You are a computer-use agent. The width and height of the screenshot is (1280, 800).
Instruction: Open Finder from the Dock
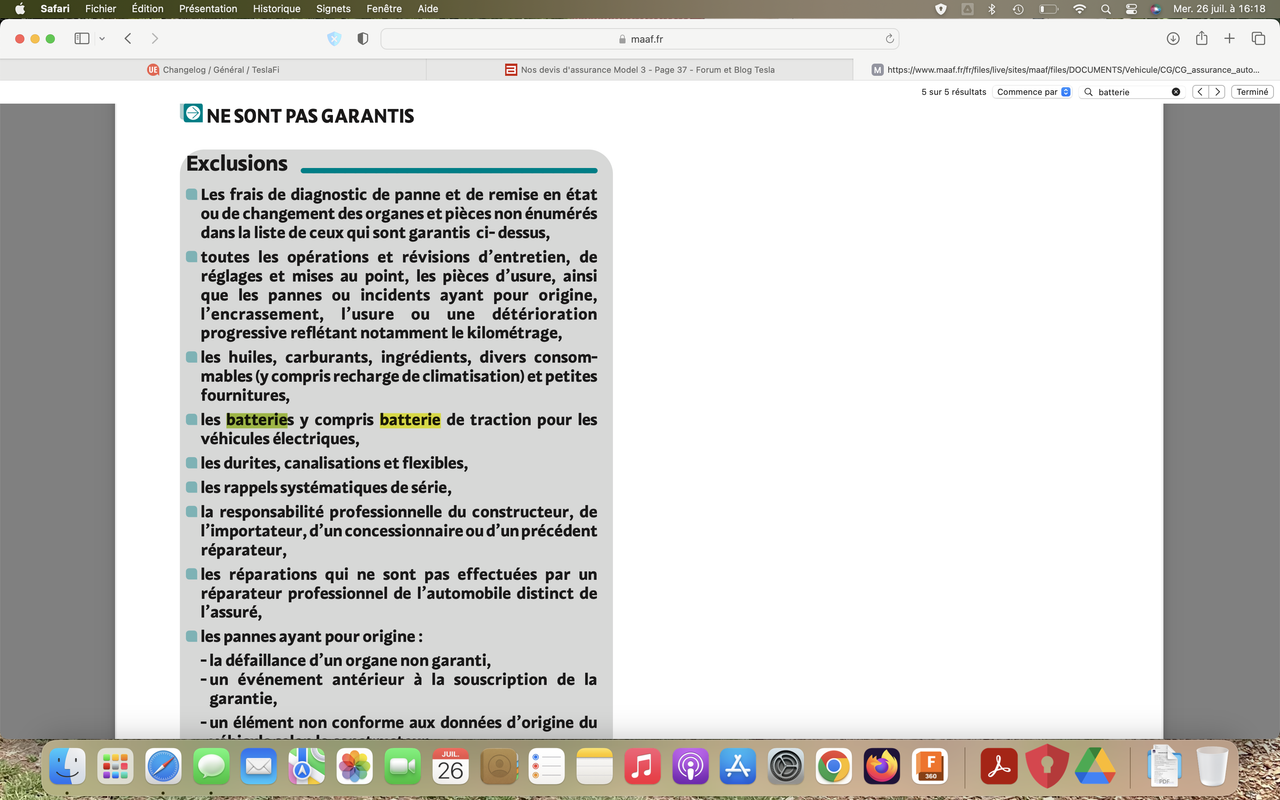(67, 767)
